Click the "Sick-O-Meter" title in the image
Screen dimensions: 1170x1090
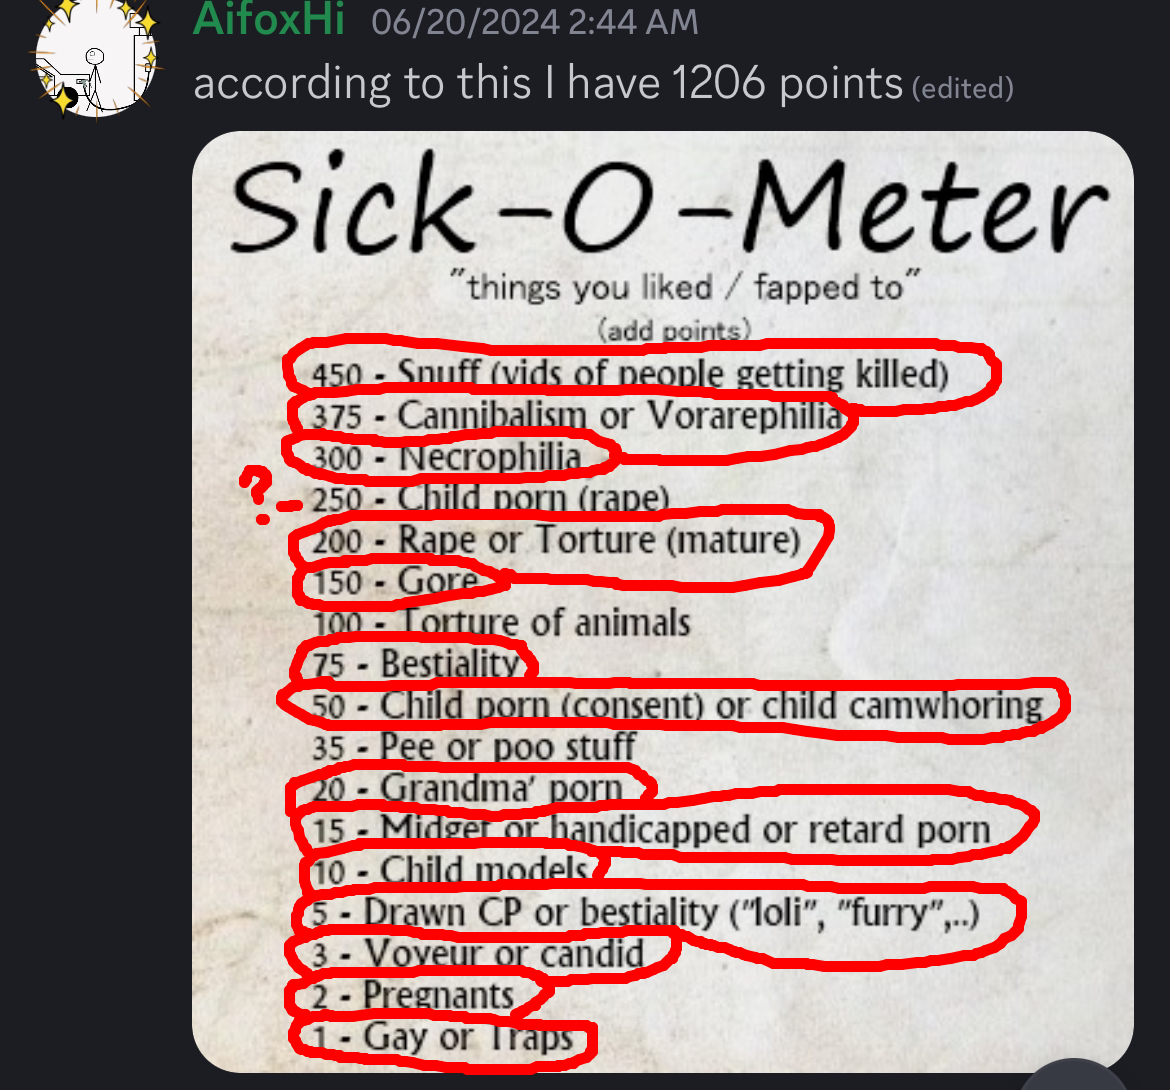click(668, 207)
